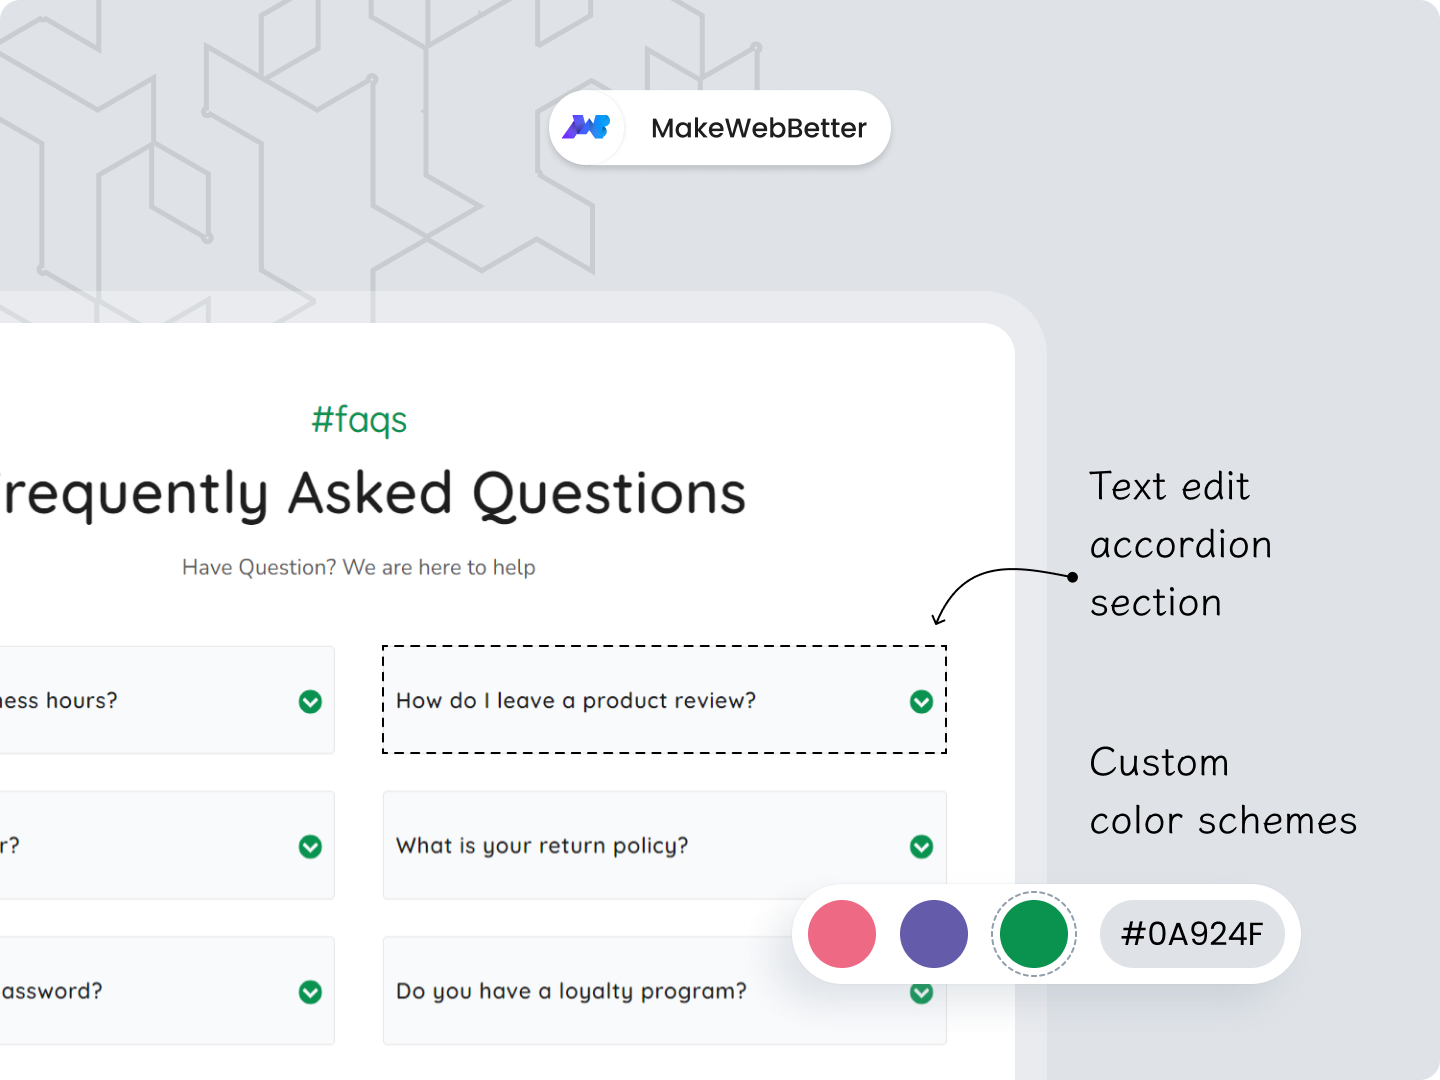
Task: Select the green color swatch
Action: (1034, 933)
